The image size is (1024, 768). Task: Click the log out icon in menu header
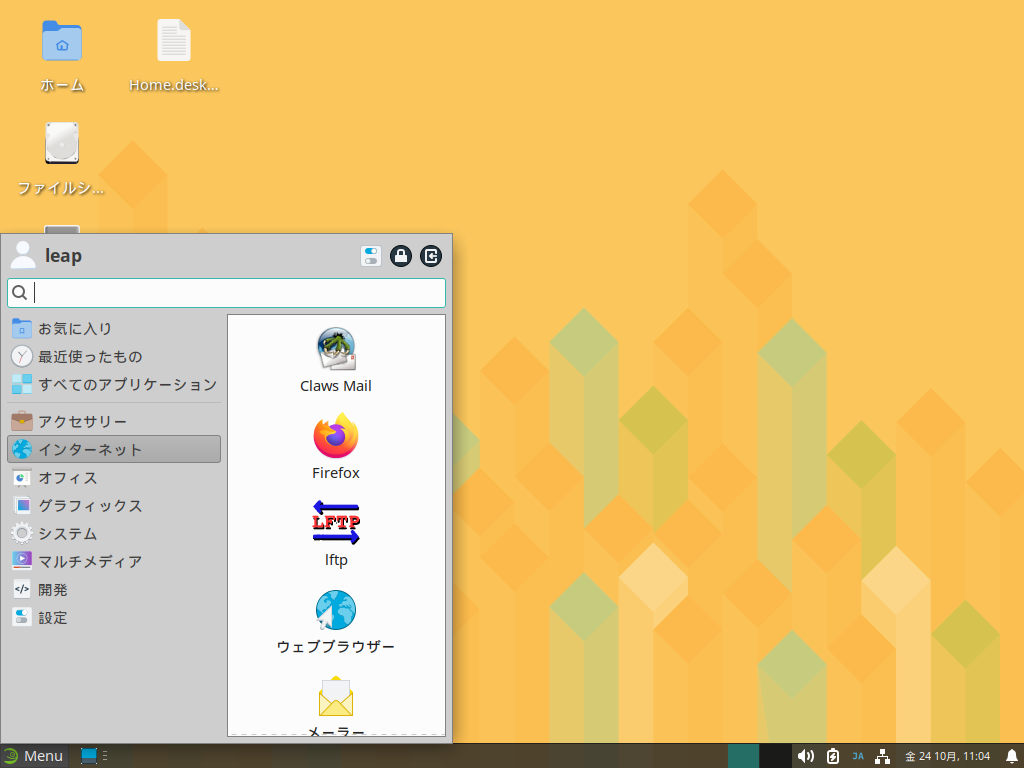coord(431,256)
